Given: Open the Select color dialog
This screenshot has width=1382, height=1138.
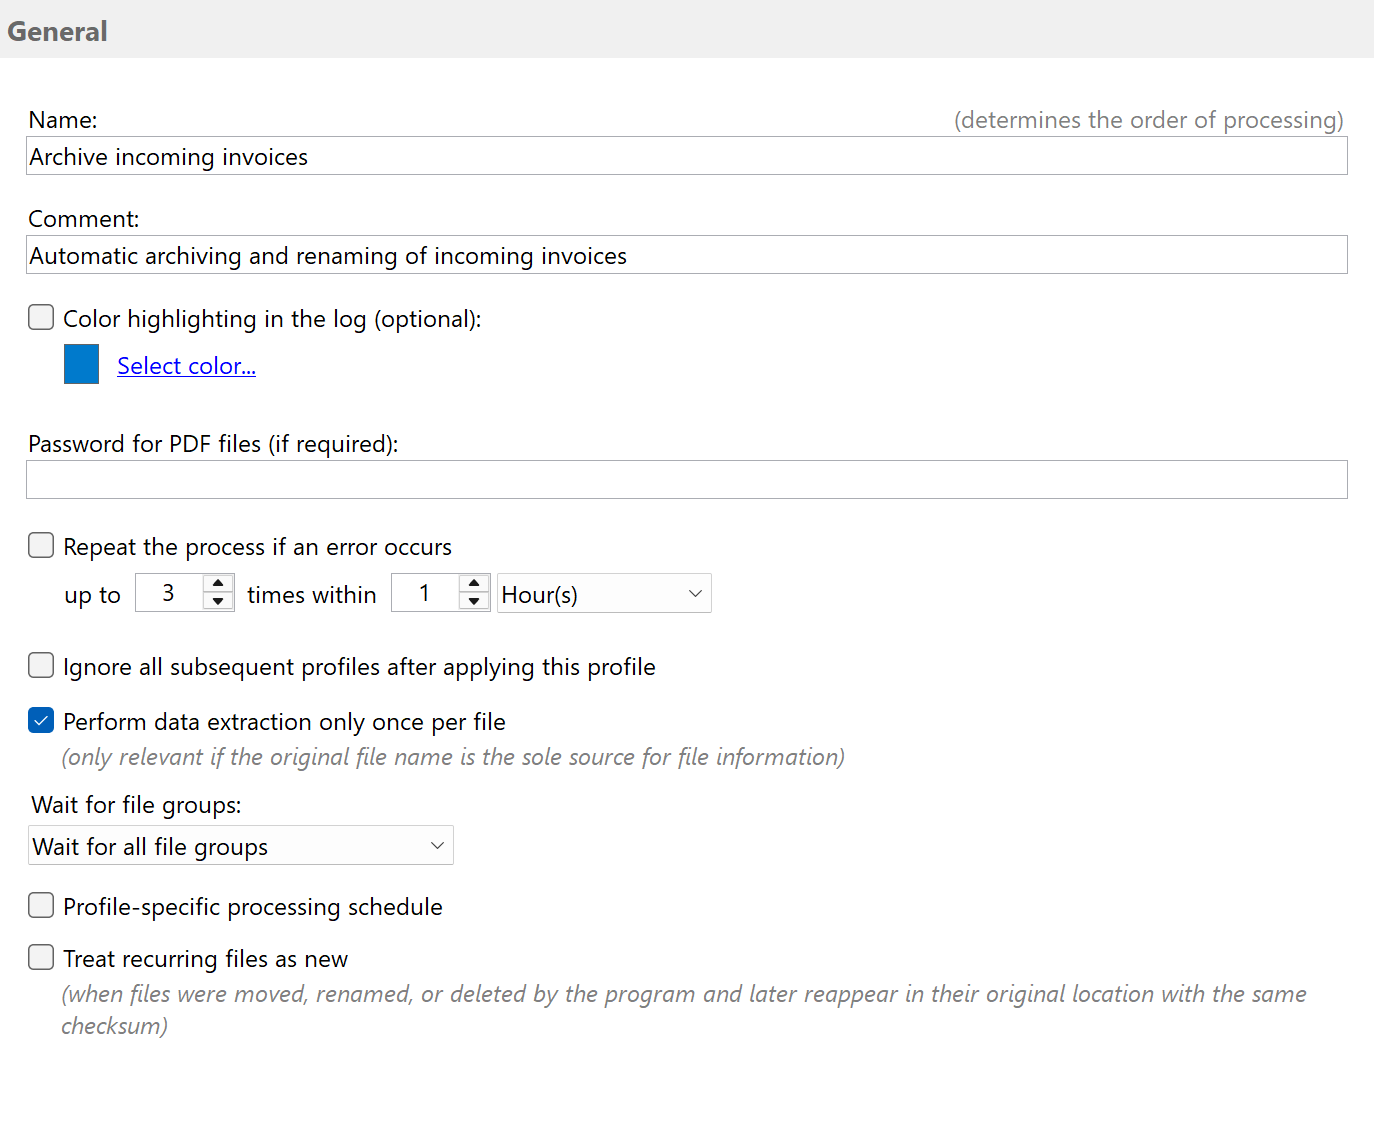Looking at the screenshot, I should click(186, 365).
